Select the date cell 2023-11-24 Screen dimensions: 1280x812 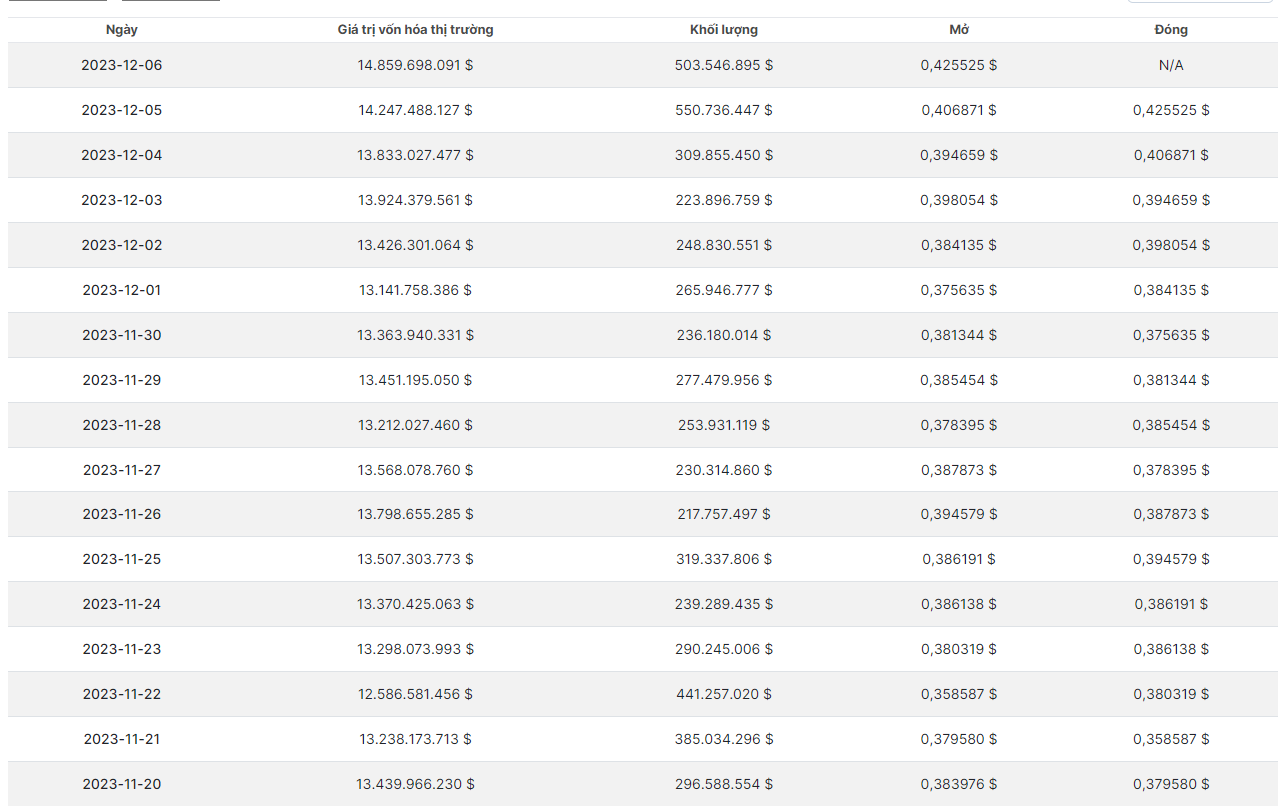(x=121, y=604)
